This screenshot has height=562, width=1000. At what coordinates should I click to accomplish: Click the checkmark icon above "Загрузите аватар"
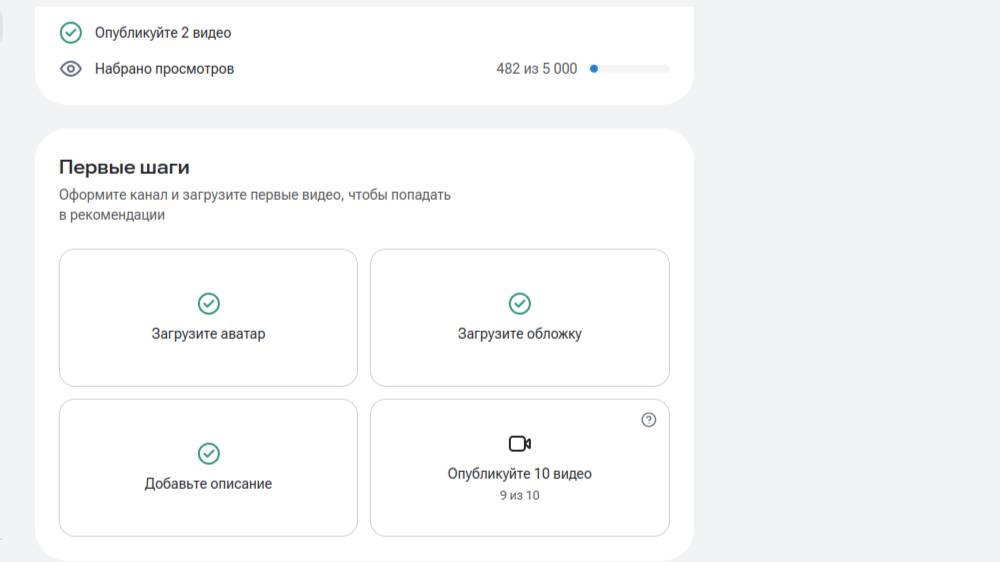click(x=208, y=303)
